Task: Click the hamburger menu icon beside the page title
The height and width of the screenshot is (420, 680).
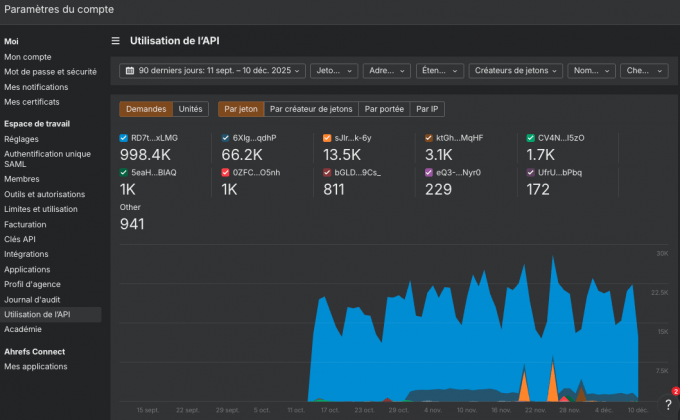Action: click(x=116, y=41)
